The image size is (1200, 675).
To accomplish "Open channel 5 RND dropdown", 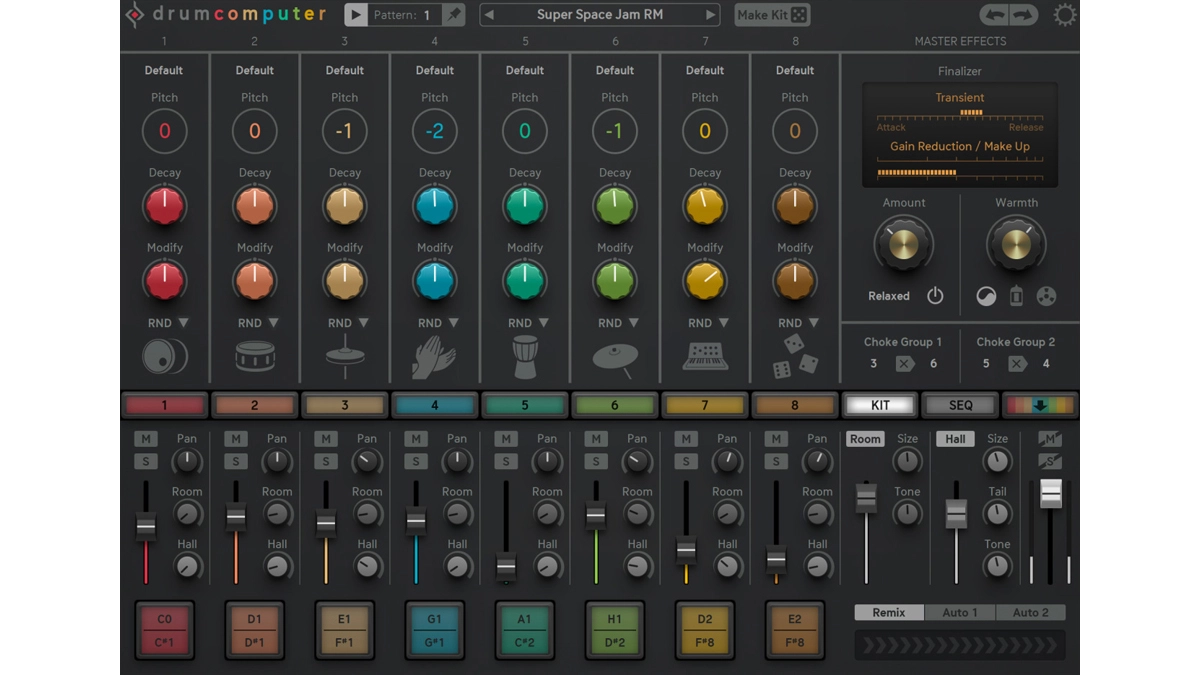I will click(x=528, y=323).
